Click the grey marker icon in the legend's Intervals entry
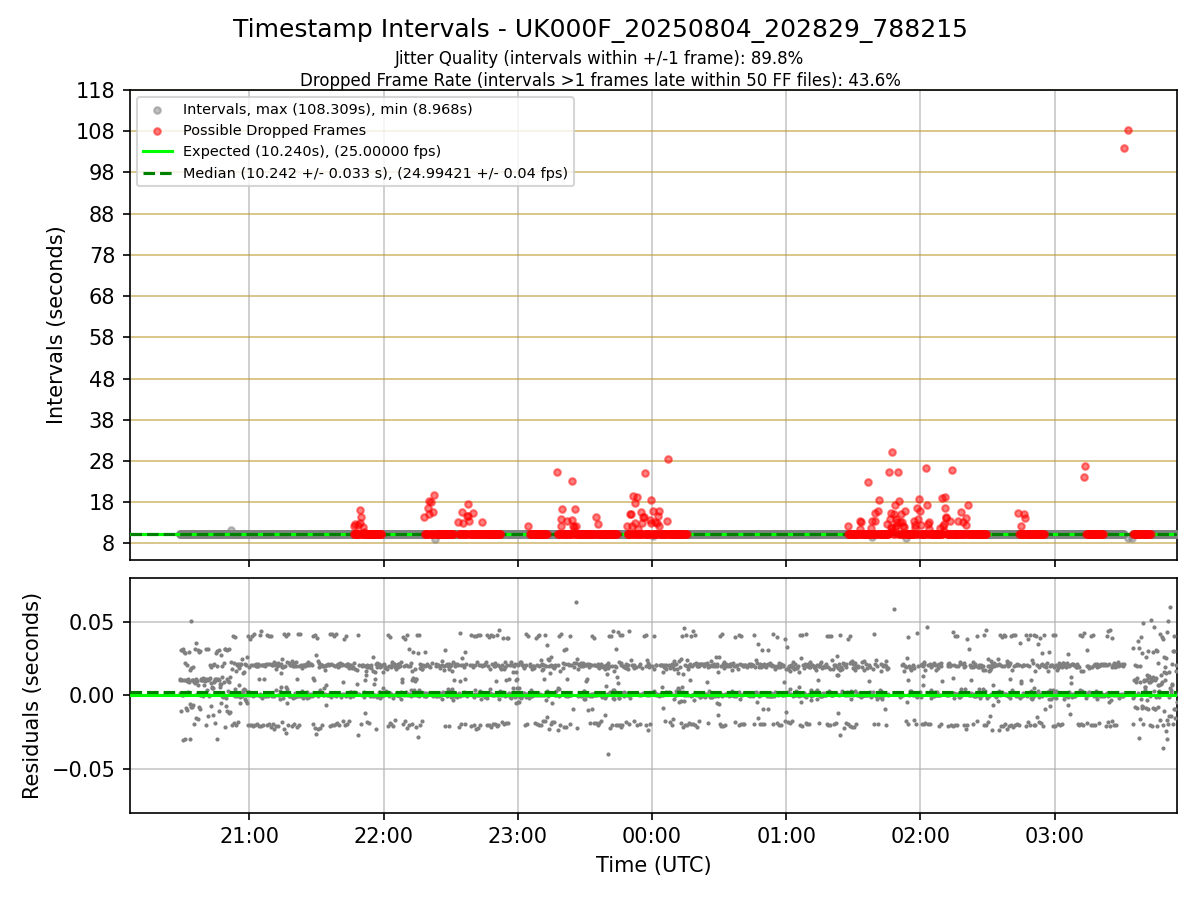This screenshot has width=1200, height=900. (x=157, y=109)
